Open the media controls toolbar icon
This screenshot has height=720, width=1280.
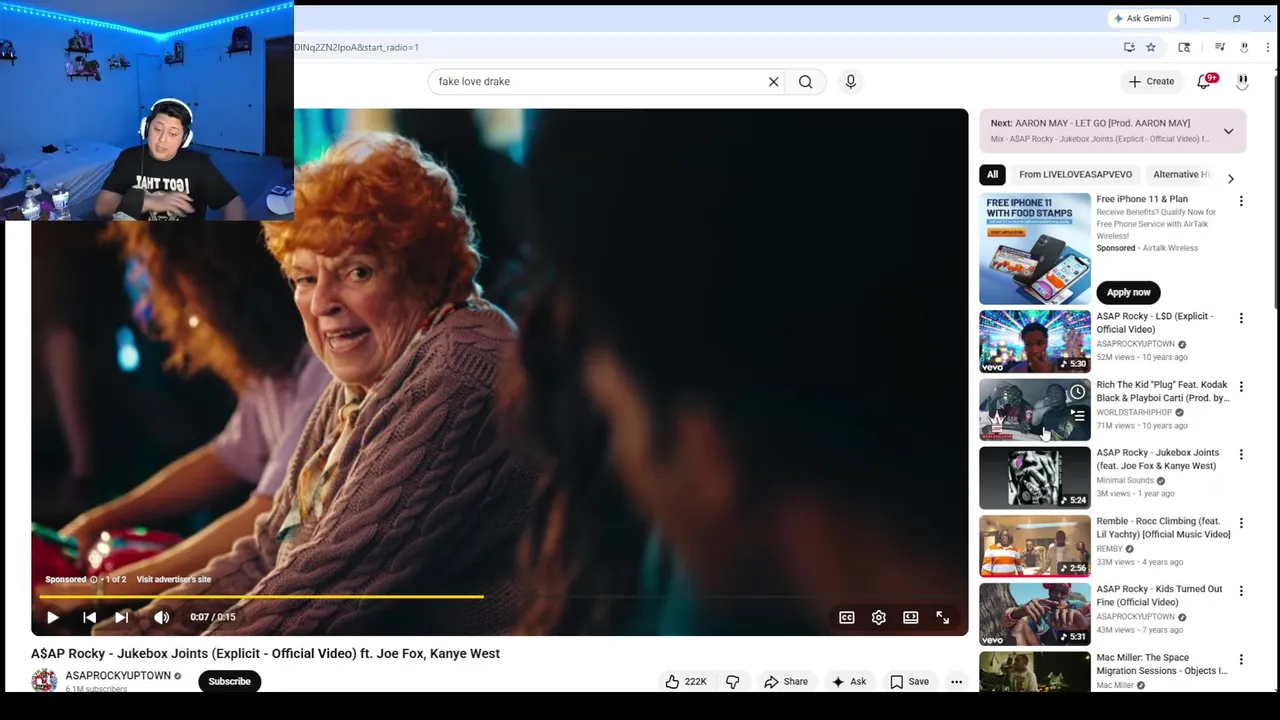click(x=1220, y=47)
